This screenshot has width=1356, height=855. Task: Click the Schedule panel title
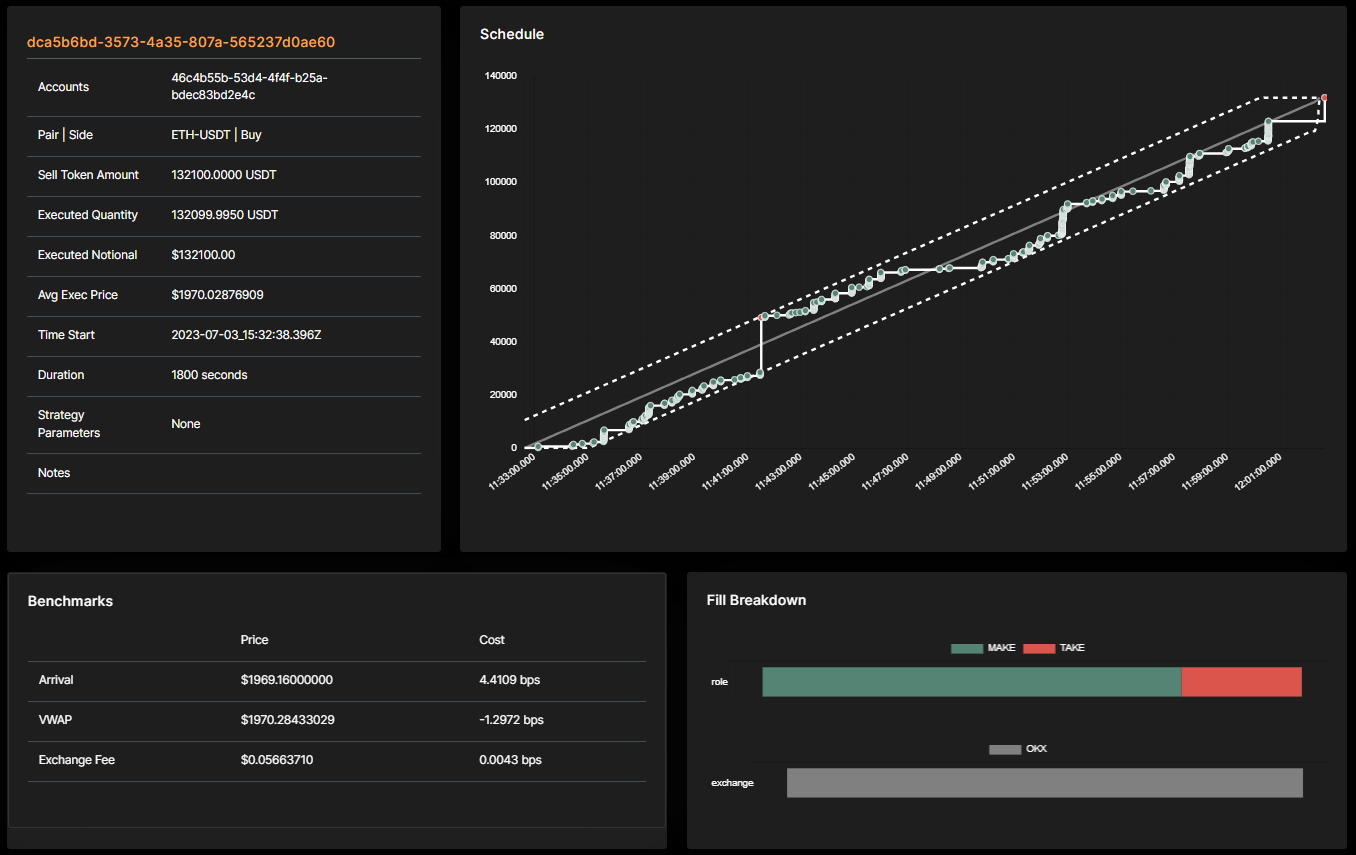coord(512,34)
